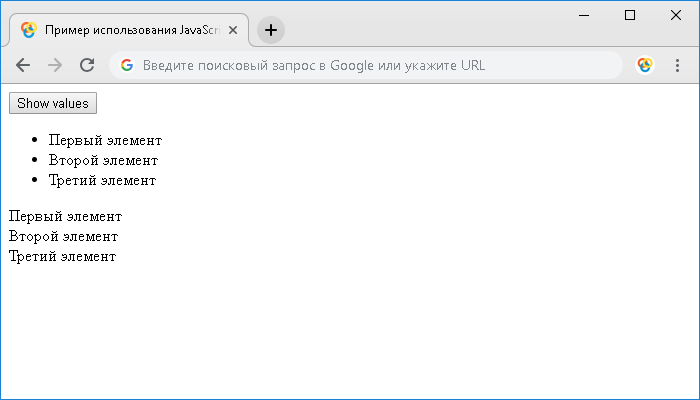The height and width of the screenshot is (400, 700).
Task: Open the three-dot Chrome menu
Action: click(677, 65)
